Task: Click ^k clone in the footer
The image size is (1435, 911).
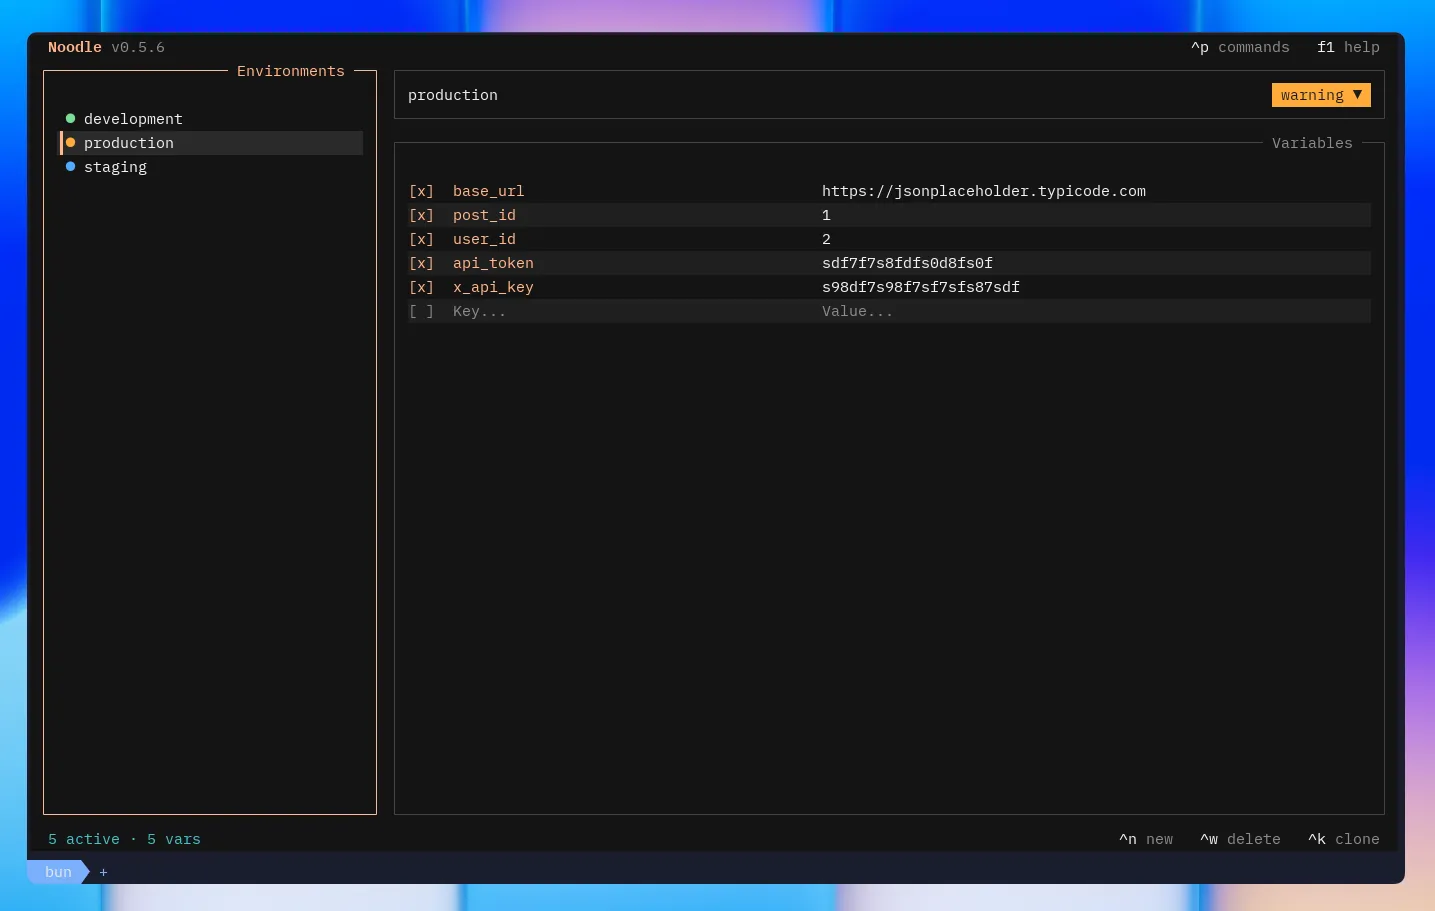Action: (x=1343, y=839)
